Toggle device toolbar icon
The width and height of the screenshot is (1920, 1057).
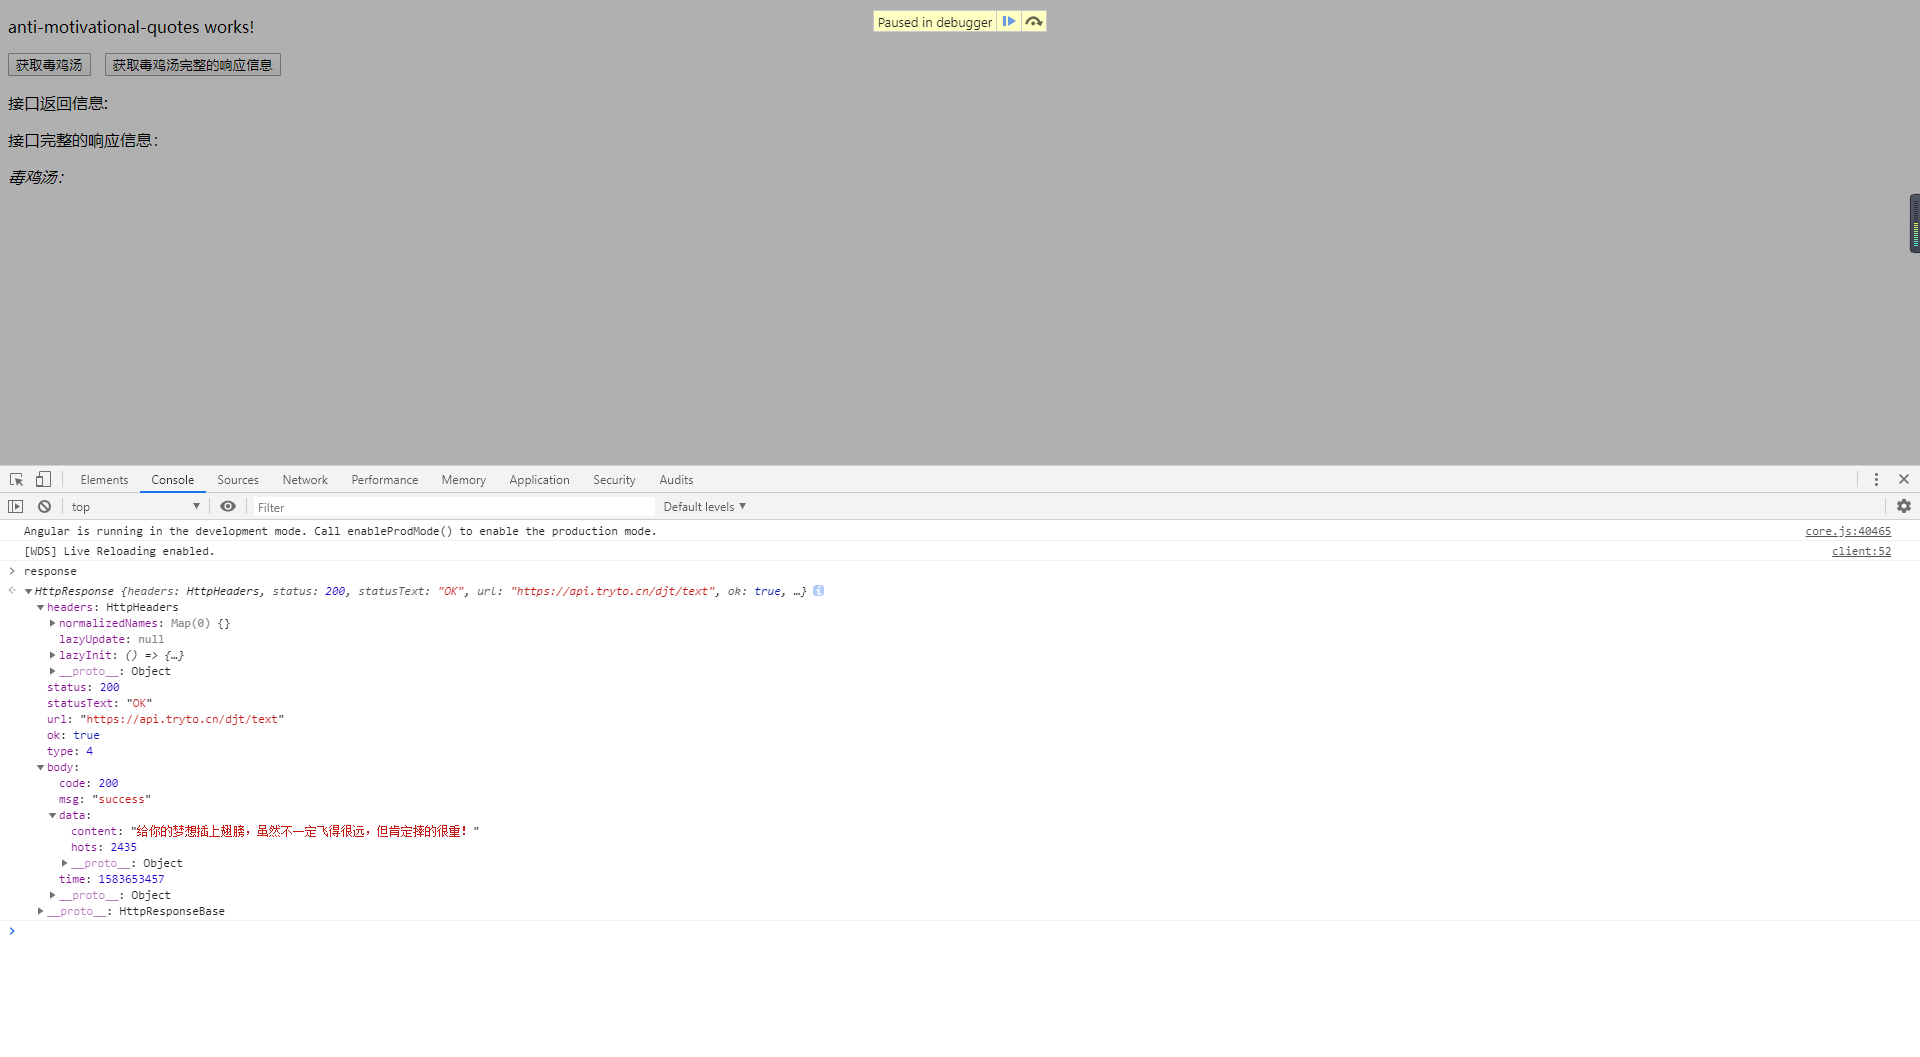(43, 480)
